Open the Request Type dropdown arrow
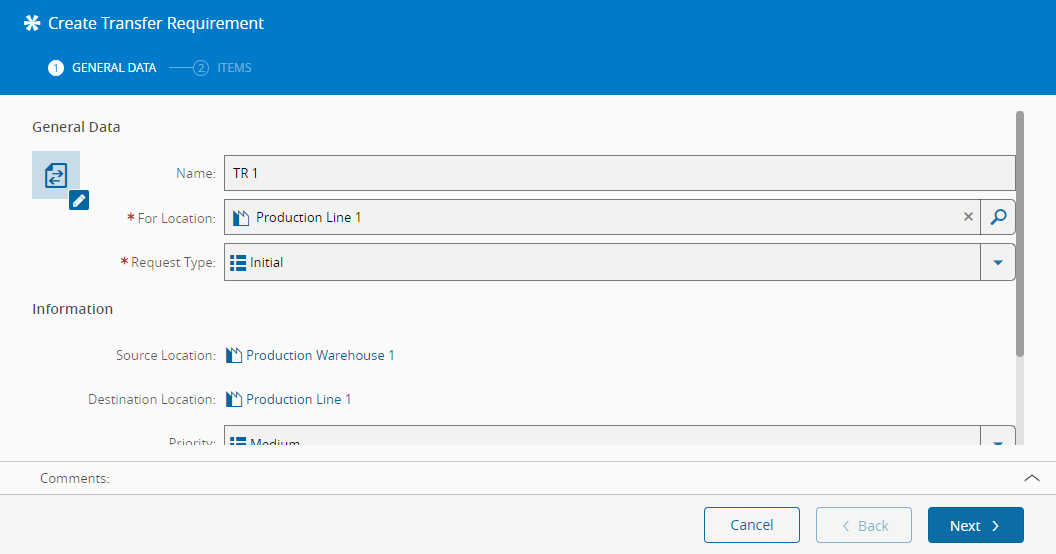Image resolution: width=1056 pixels, height=554 pixels. coord(997,263)
